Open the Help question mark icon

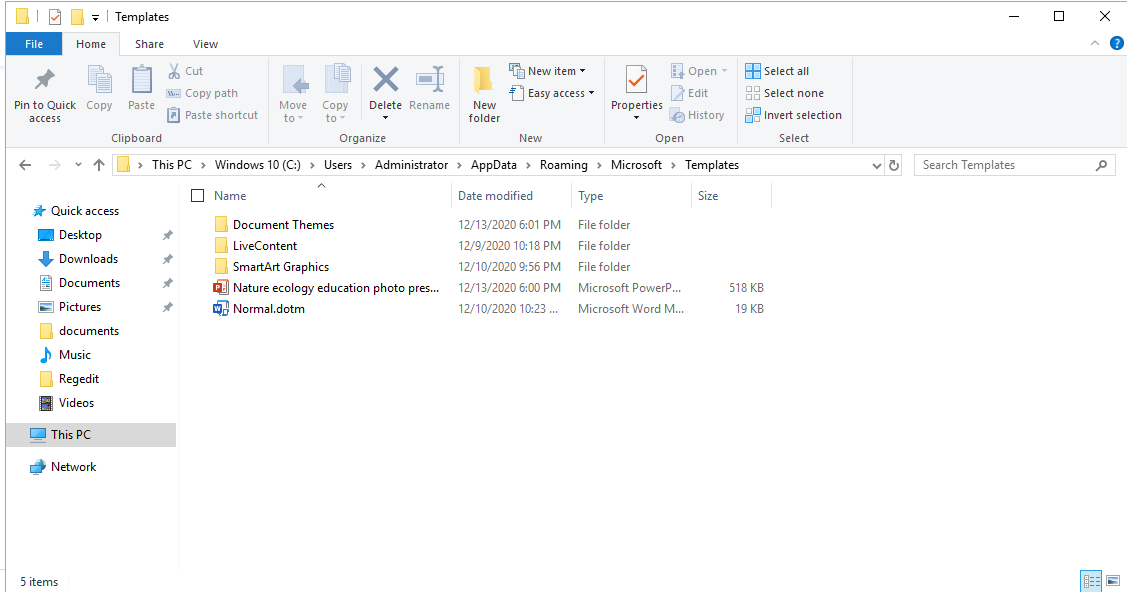click(x=1116, y=44)
